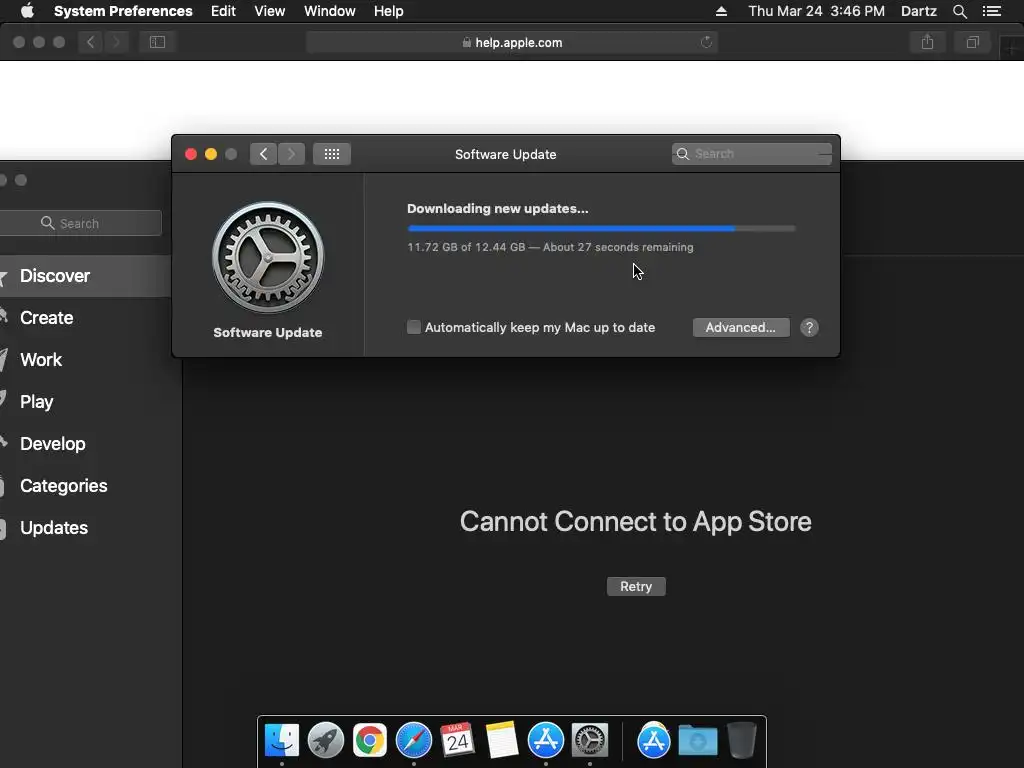This screenshot has width=1024, height=768.
Task: Toggle Safari sidebar button
Action: [x=157, y=42]
